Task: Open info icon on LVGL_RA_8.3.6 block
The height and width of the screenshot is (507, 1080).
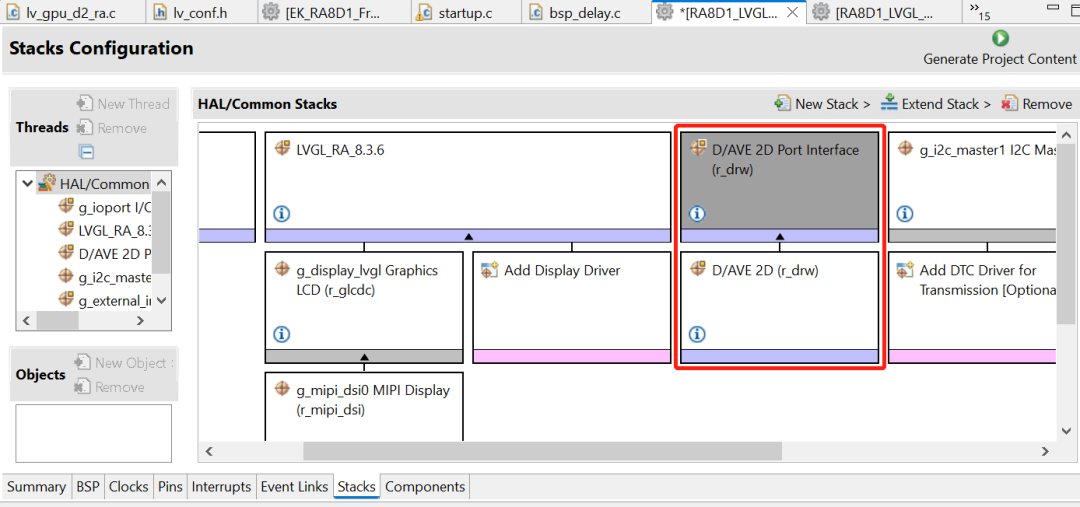Action: point(280,214)
